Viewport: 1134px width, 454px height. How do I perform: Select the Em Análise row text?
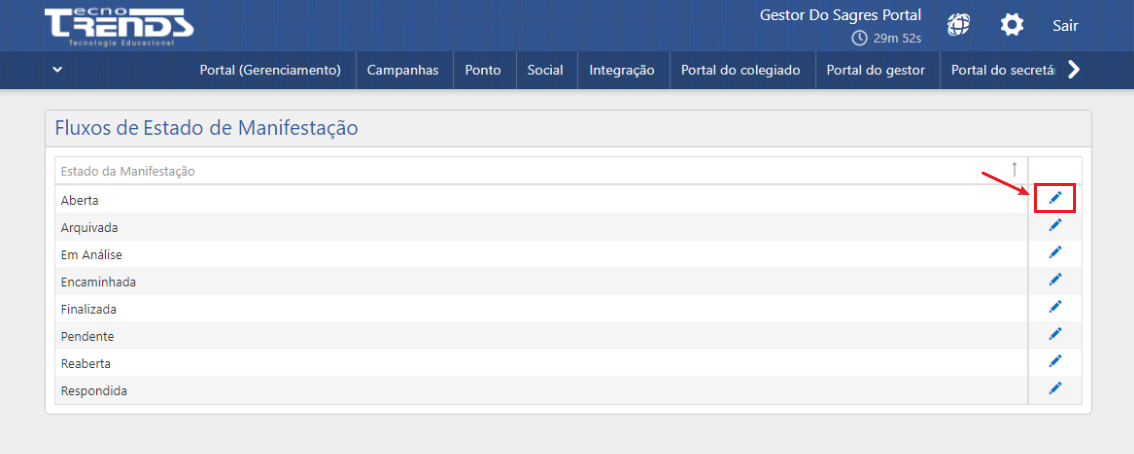(x=90, y=254)
